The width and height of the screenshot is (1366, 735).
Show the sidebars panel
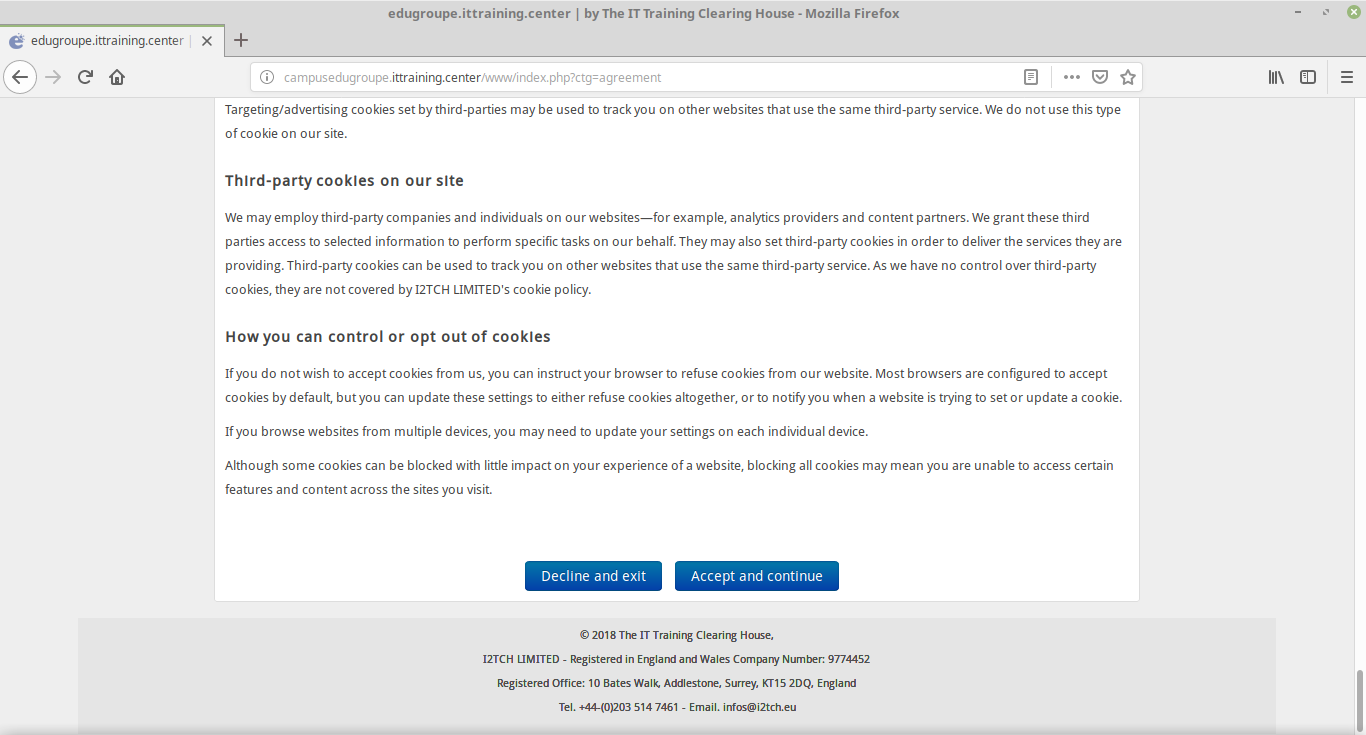[x=1308, y=77]
